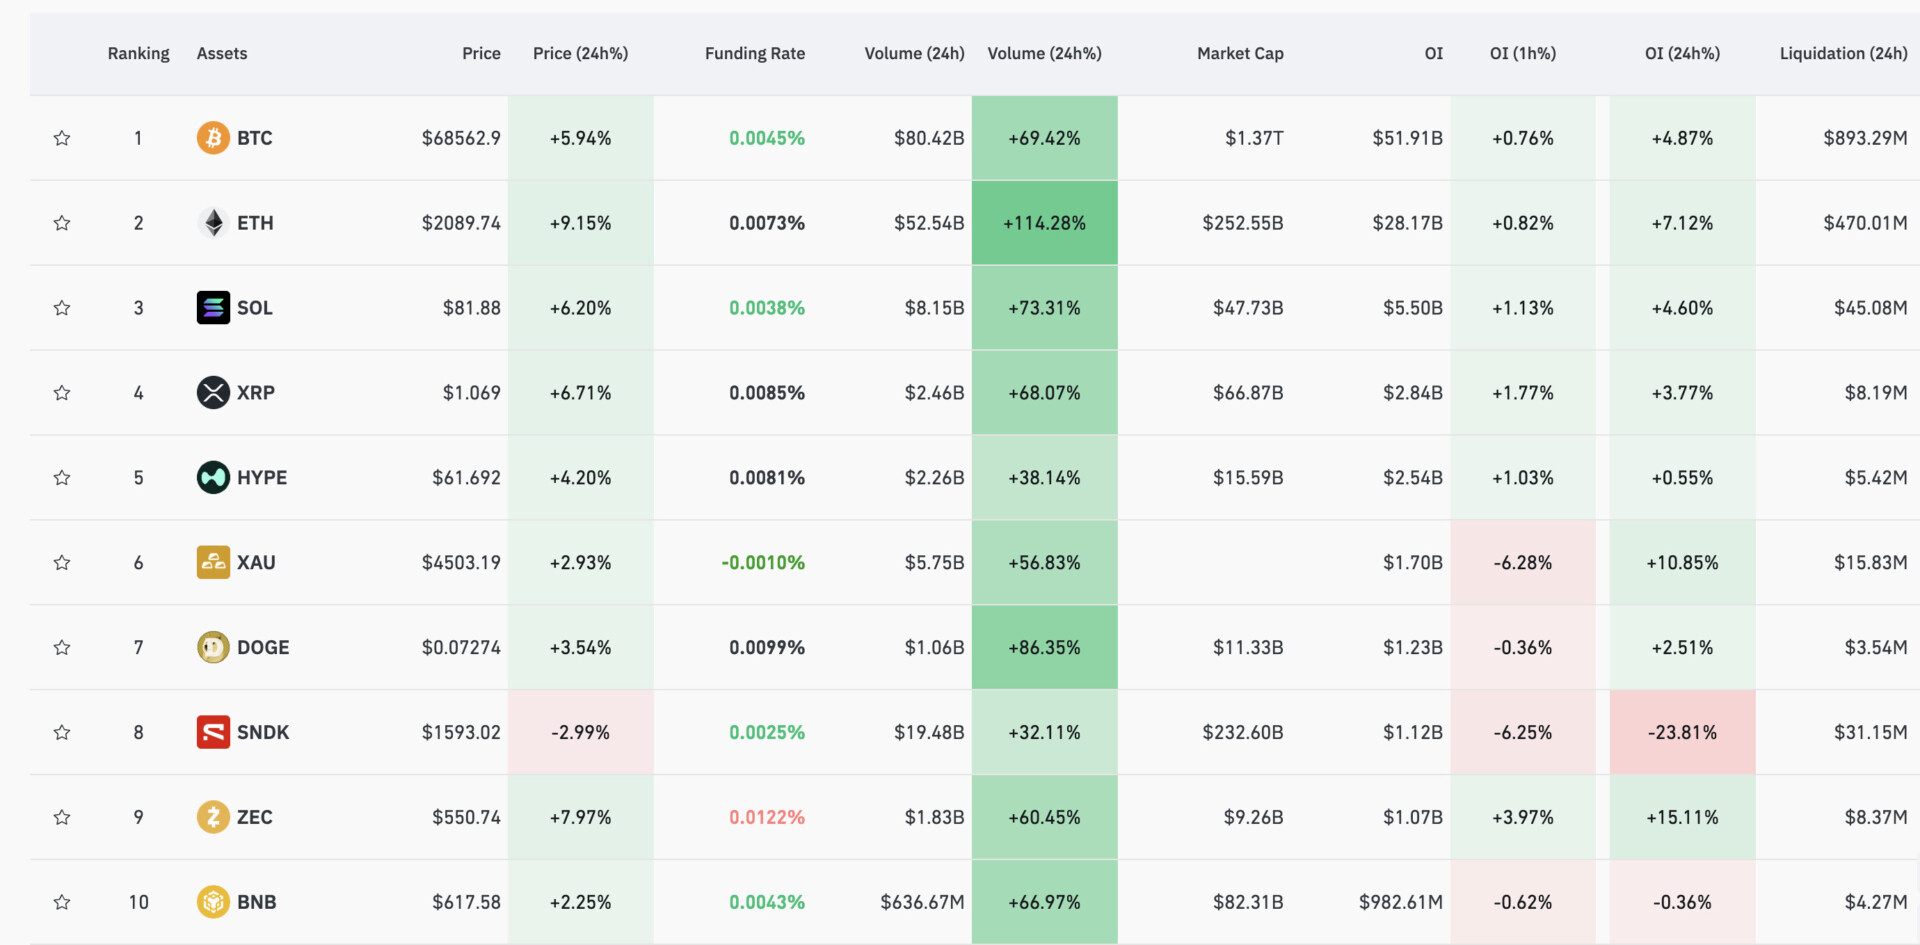Click BNB open interest $982.61M
The height and width of the screenshot is (945, 1920).
tap(1401, 902)
